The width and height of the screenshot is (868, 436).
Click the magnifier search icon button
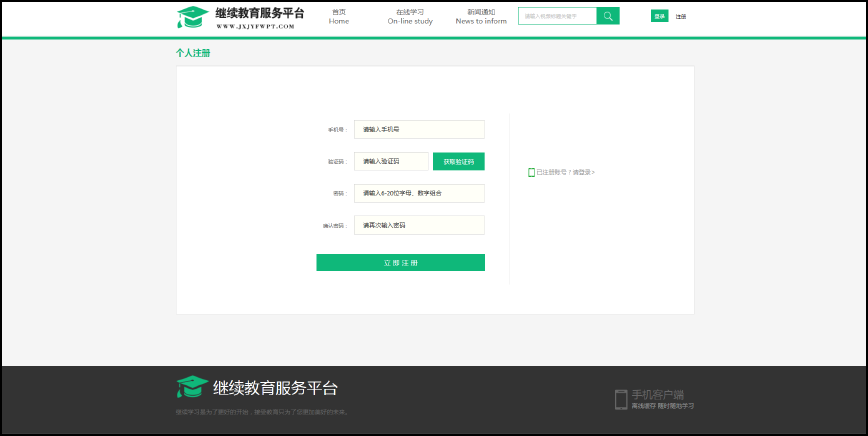coord(607,16)
